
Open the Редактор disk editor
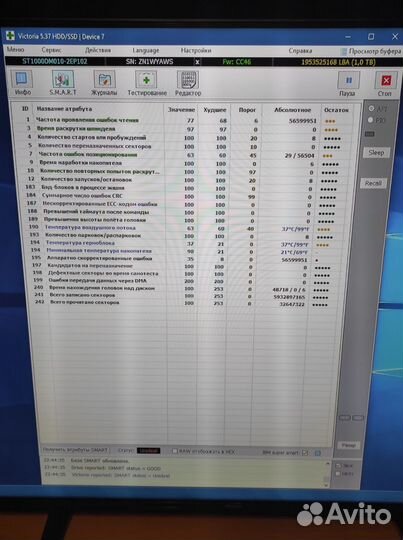point(188,83)
